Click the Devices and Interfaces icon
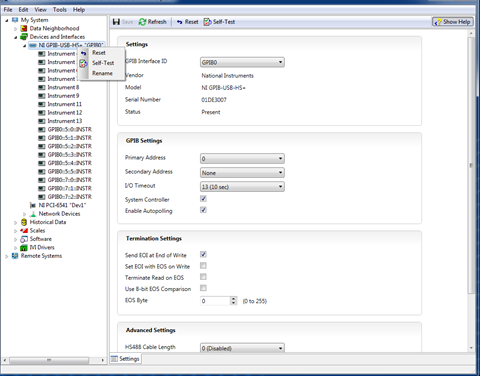 tap(24, 37)
